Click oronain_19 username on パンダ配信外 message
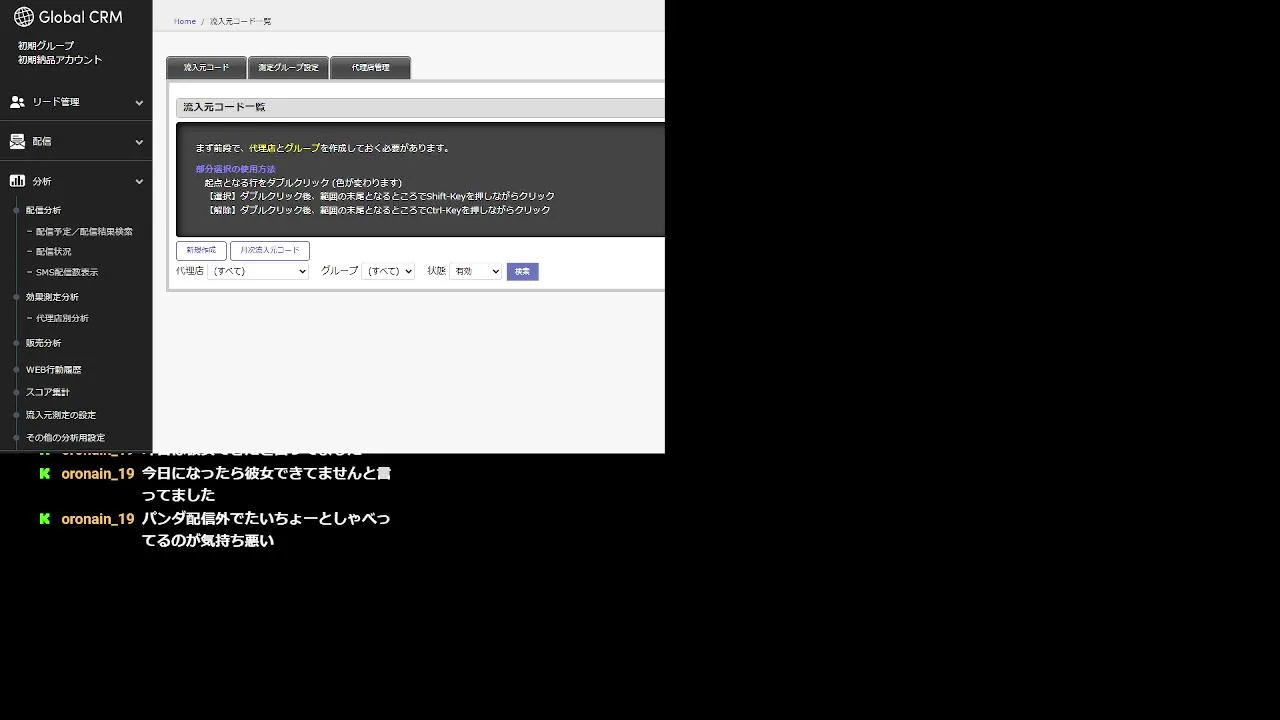 [x=98, y=519]
